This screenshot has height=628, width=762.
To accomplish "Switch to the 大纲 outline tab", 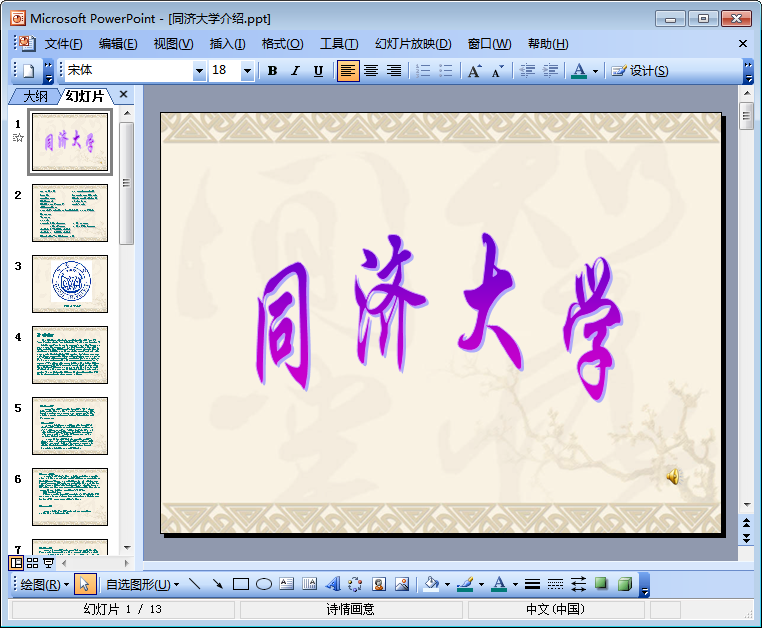I will tap(35, 96).
